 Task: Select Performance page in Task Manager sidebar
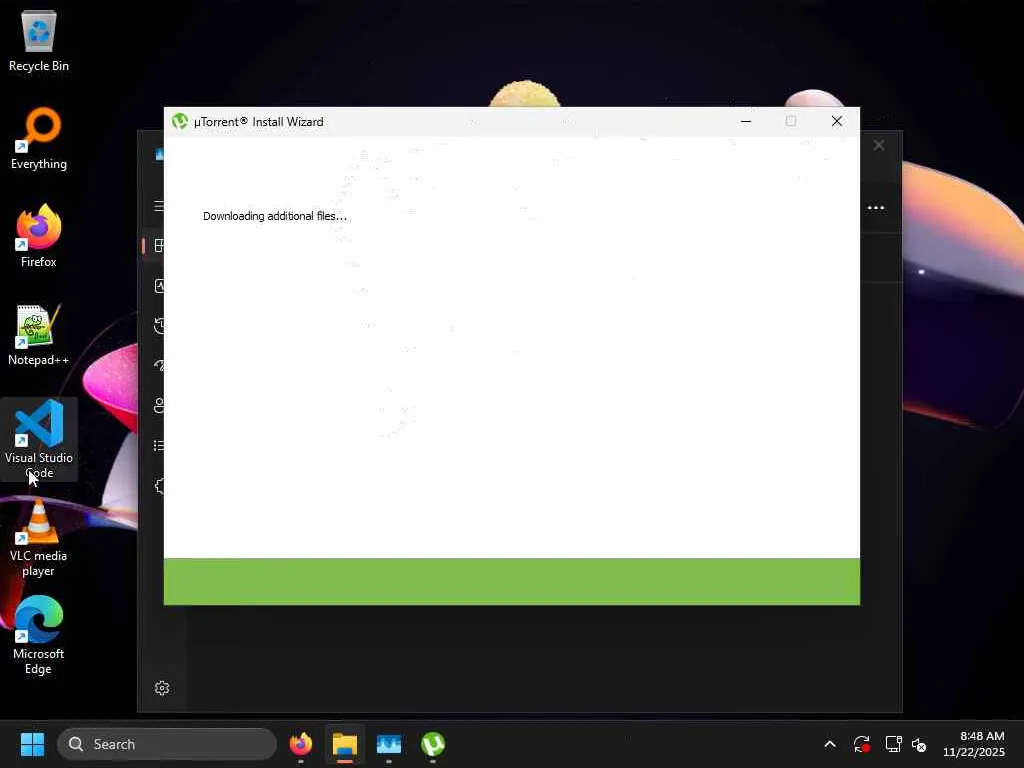pyautogui.click(x=158, y=285)
